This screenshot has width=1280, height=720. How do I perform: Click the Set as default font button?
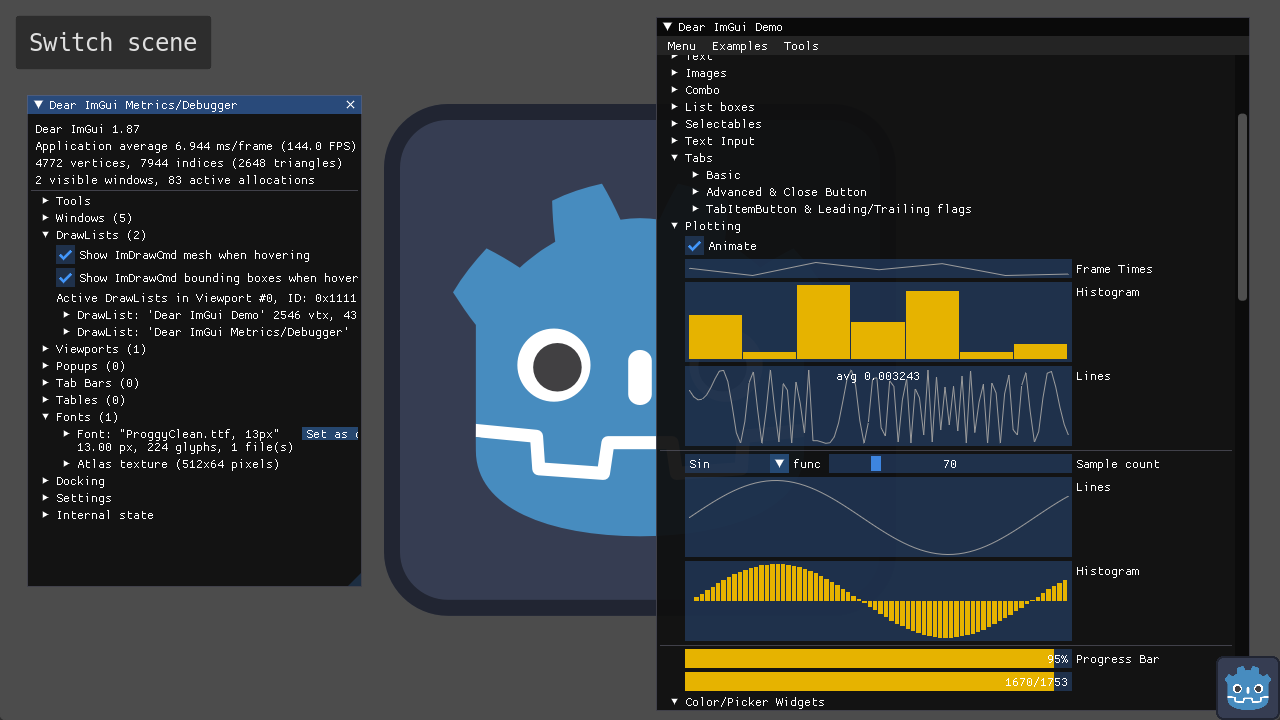click(330, 434)
